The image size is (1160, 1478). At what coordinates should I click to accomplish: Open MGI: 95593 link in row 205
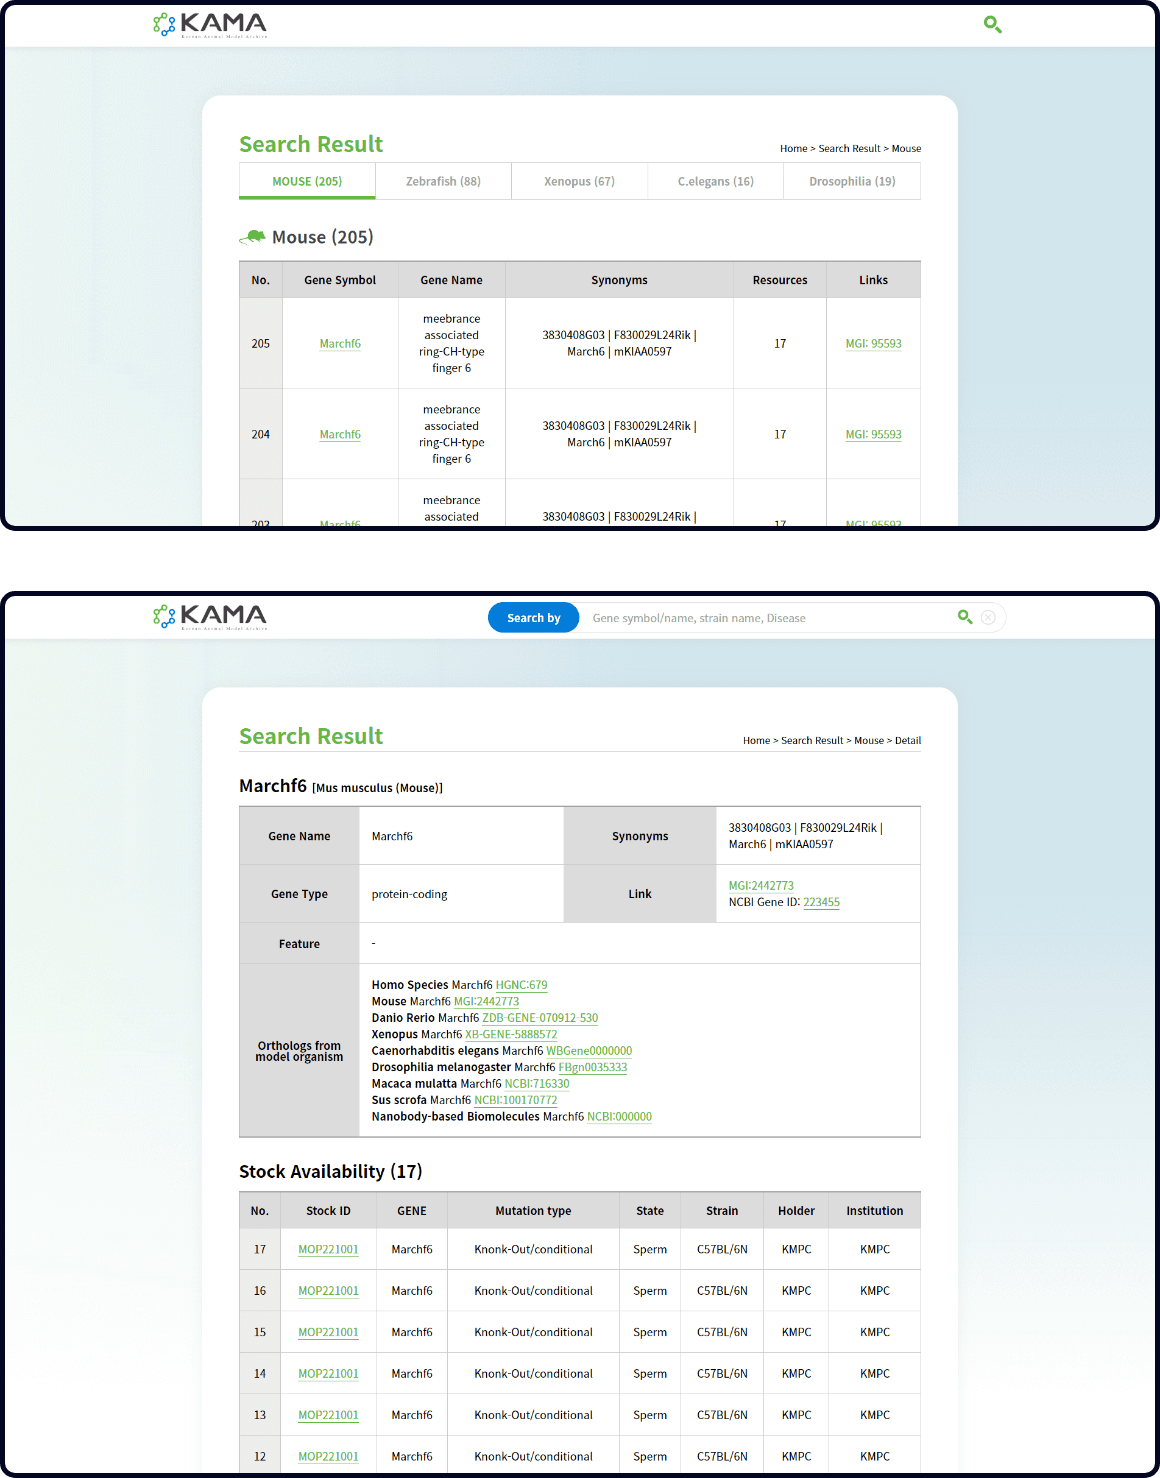pos(873,343)
